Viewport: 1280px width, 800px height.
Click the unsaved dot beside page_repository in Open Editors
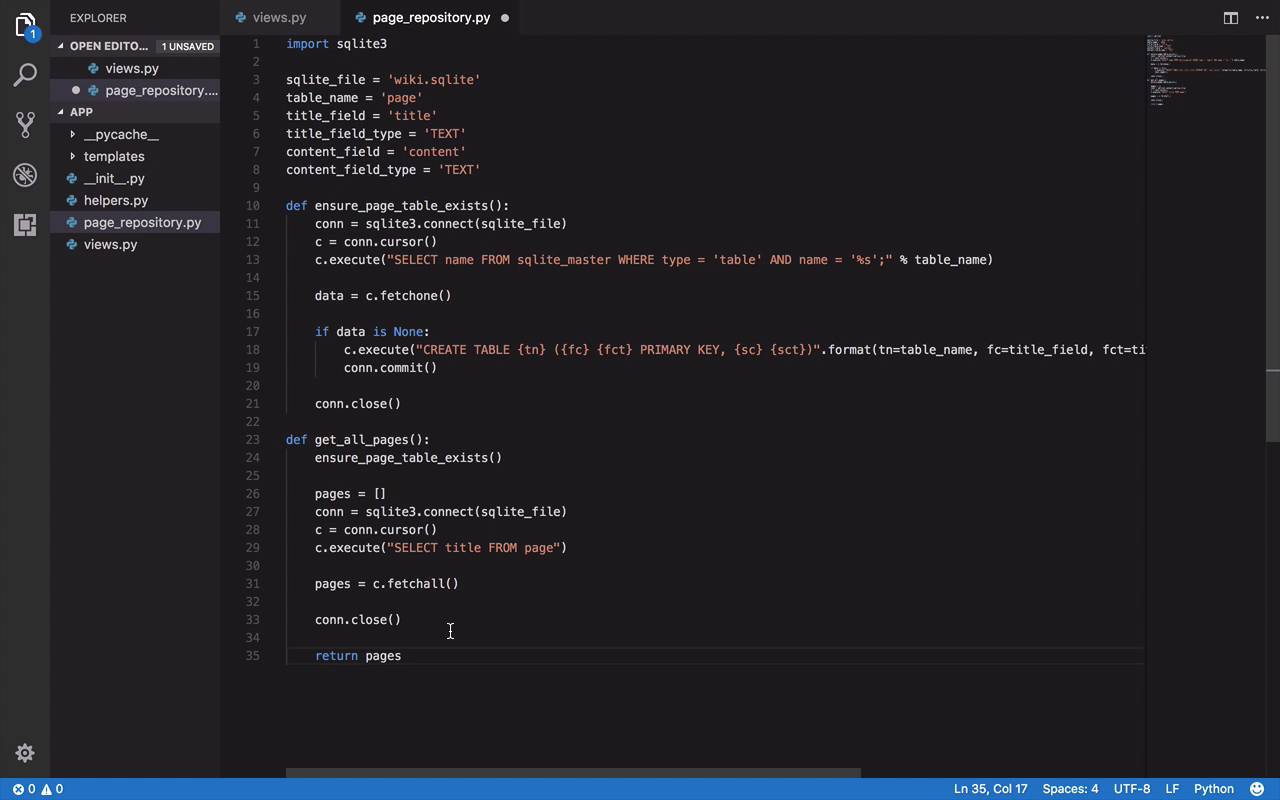(x=76, y=91)
